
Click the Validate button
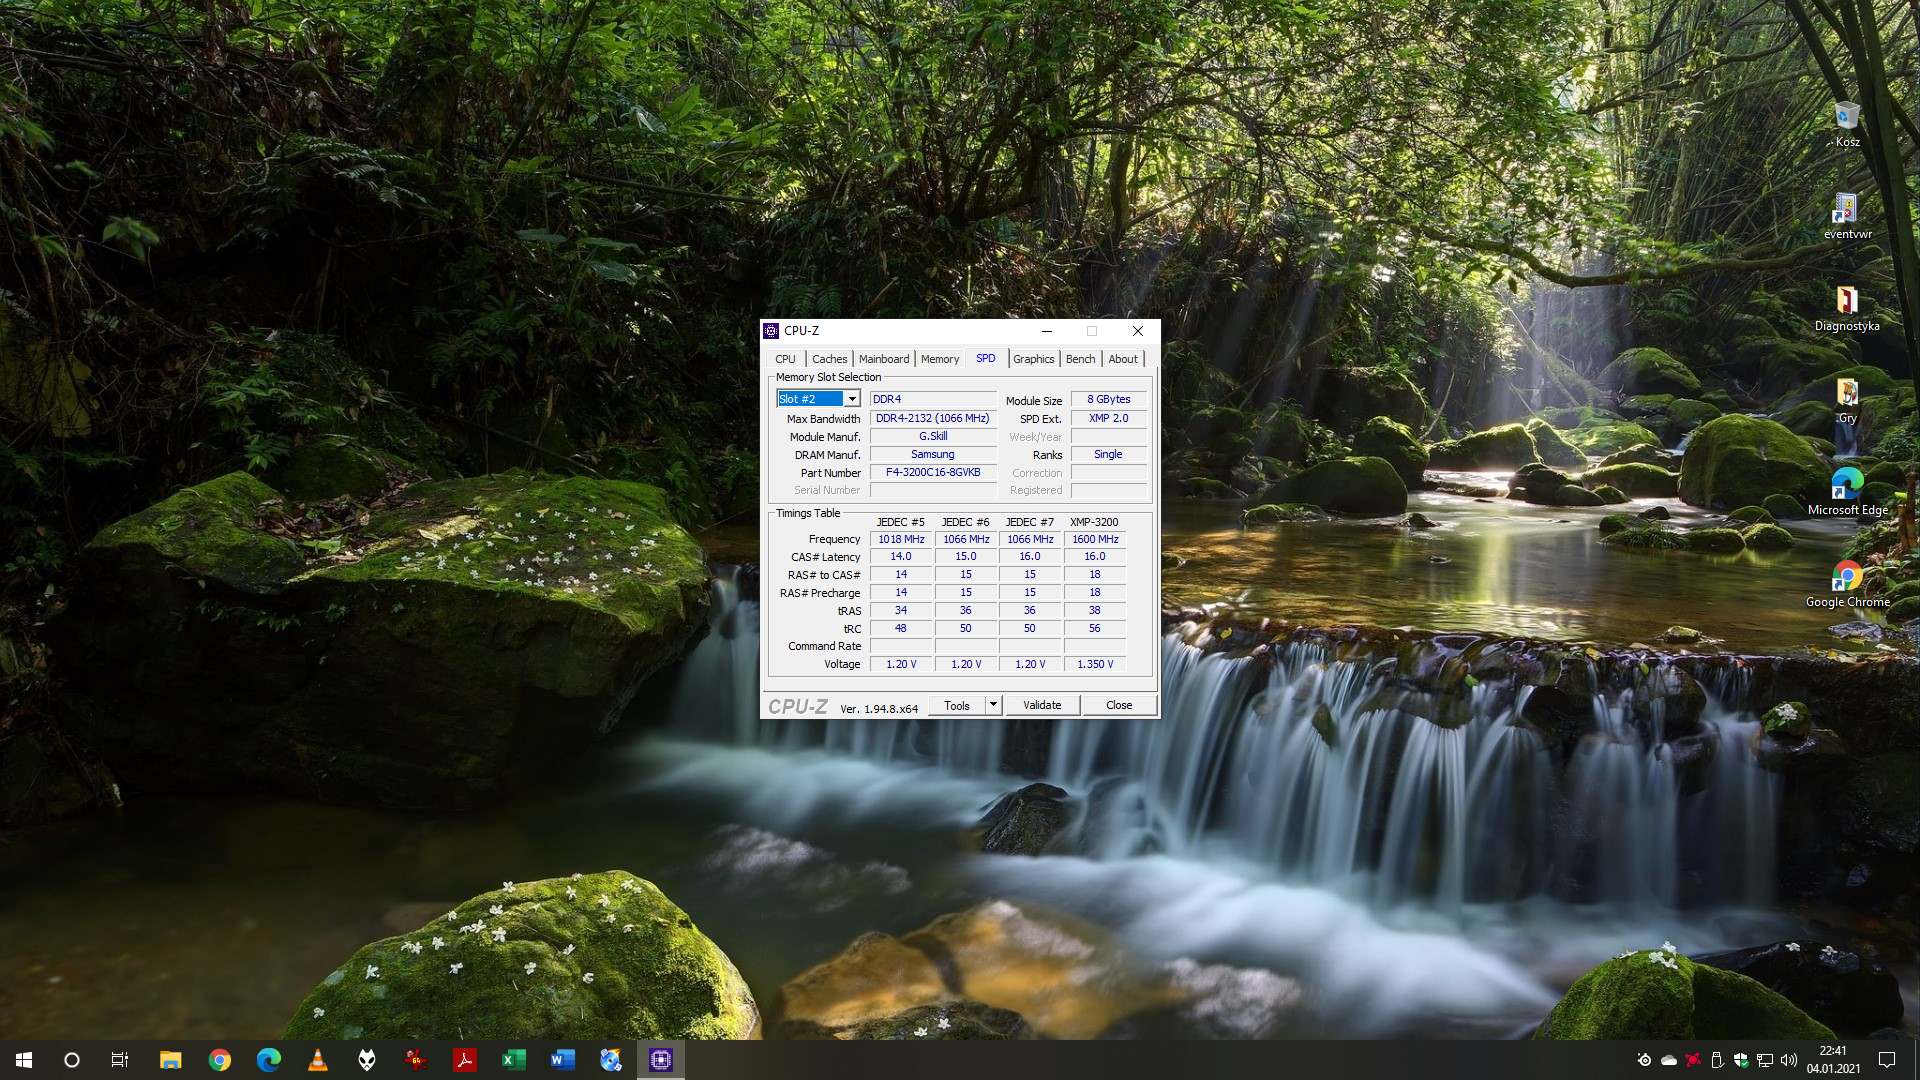1042,705
